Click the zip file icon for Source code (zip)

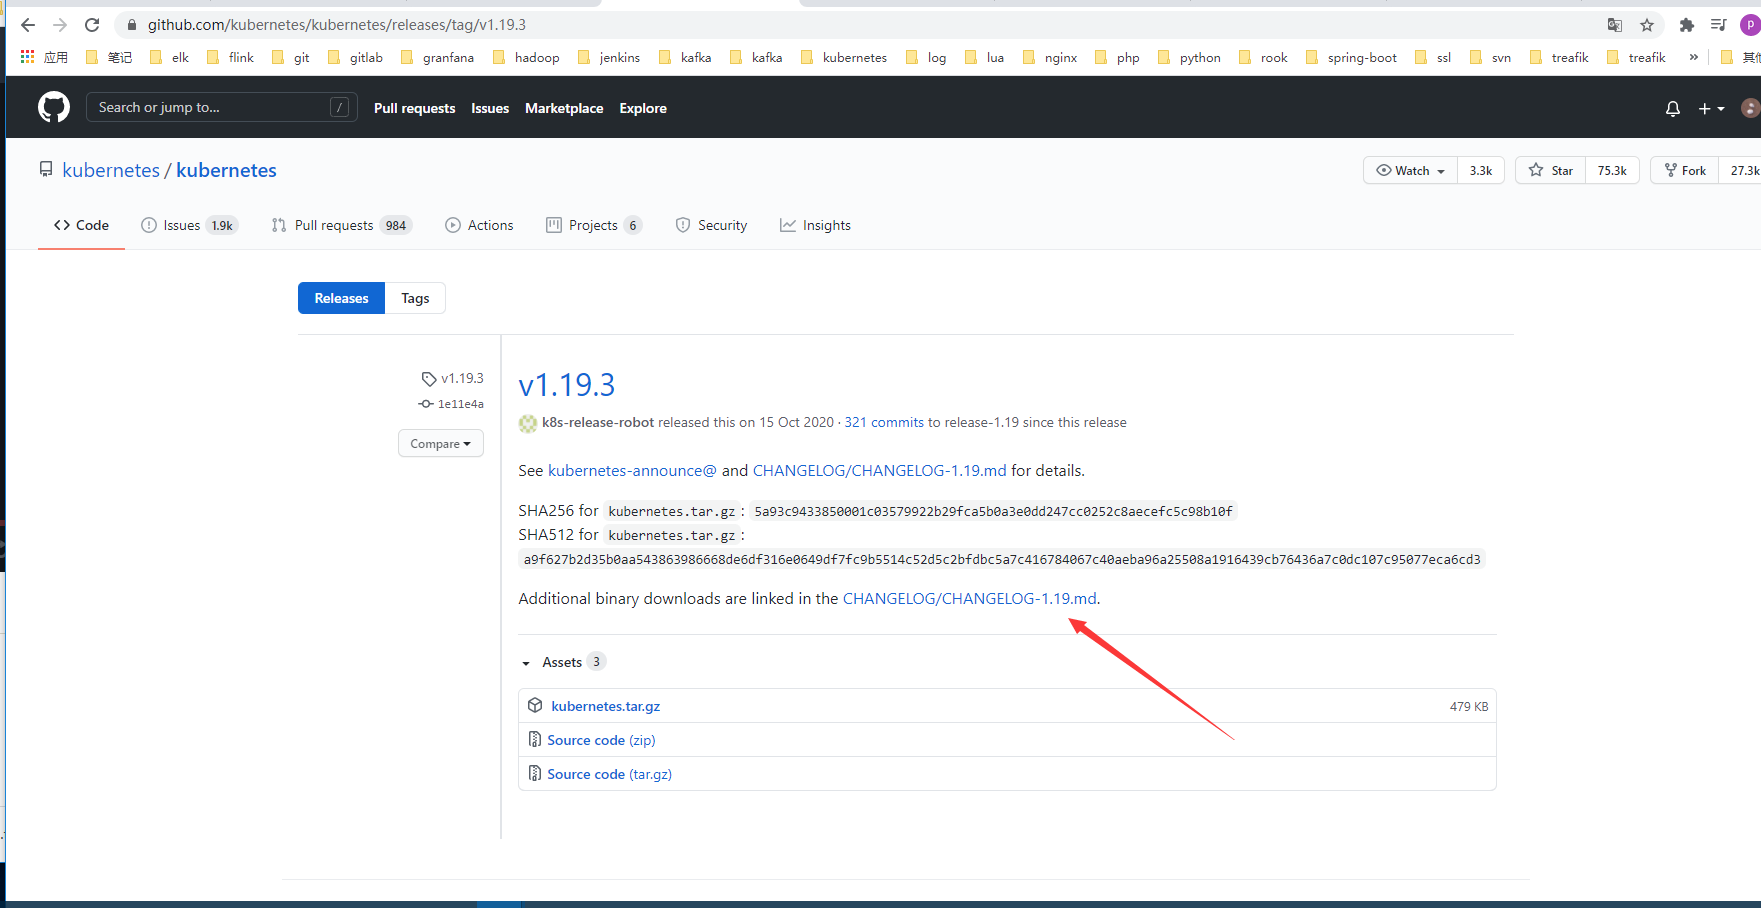coord(535,739)
